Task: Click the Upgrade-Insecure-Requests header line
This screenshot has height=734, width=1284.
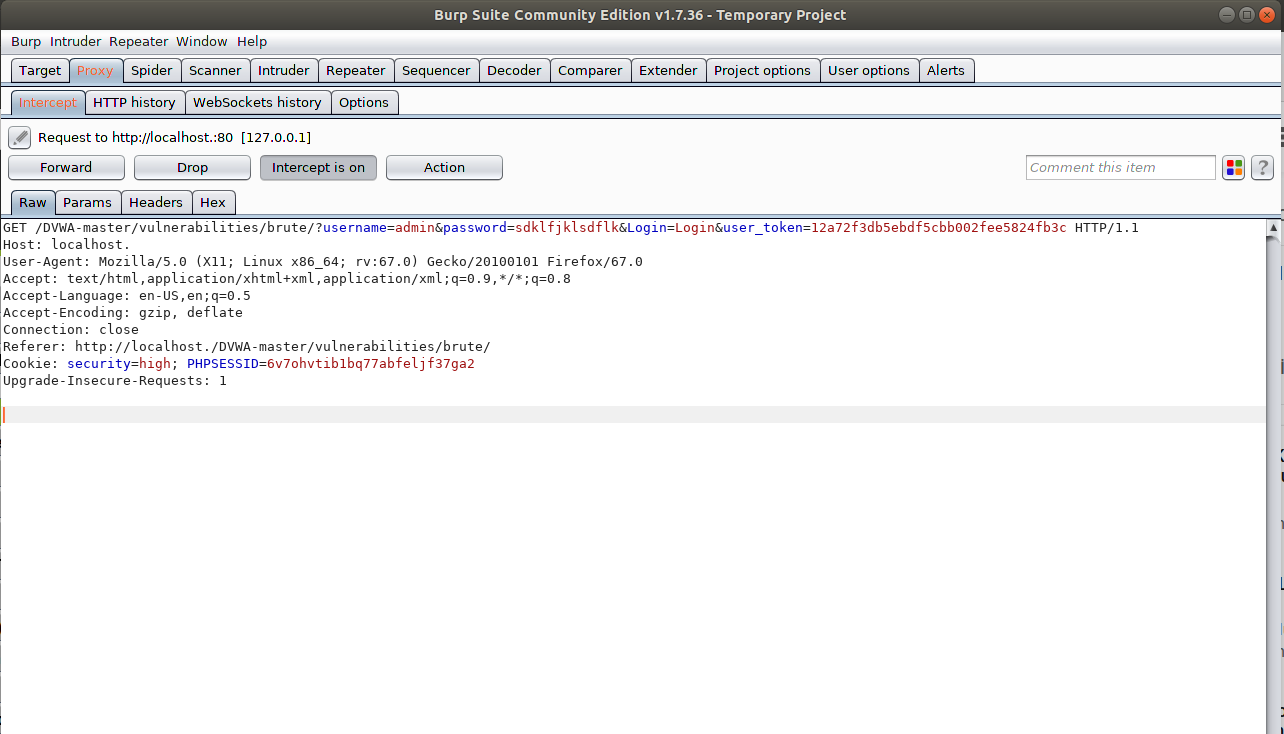Action: click(x=115, y=381)
